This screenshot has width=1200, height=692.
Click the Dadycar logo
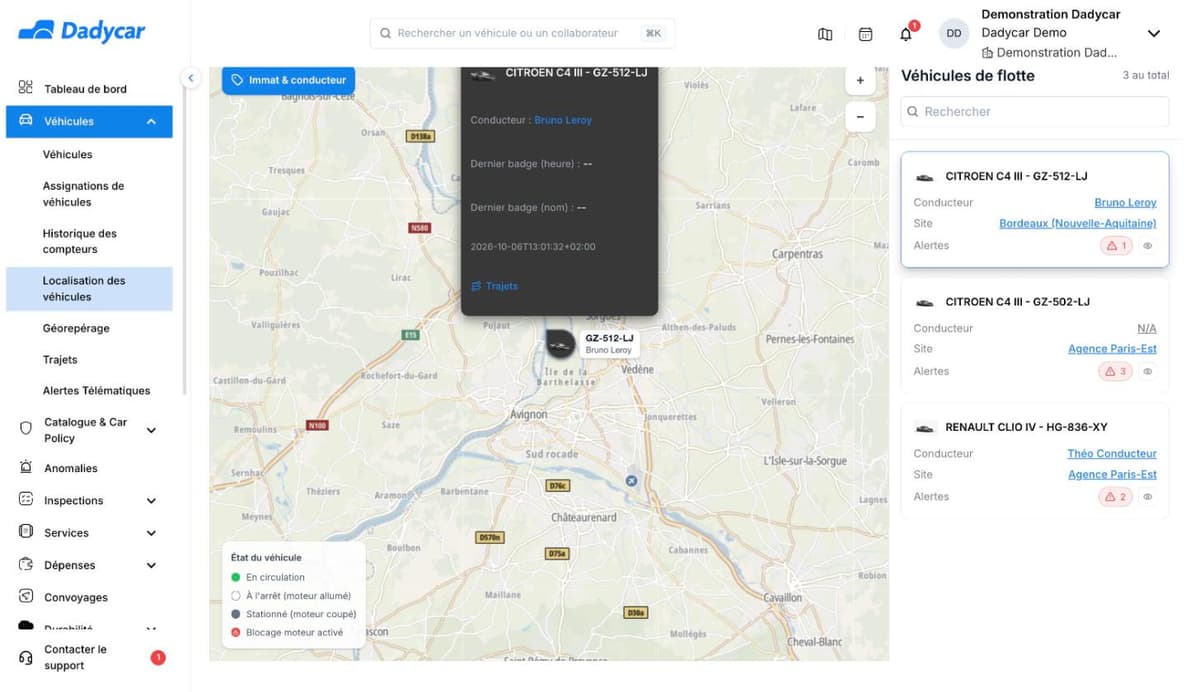click(x=82, y=31)
